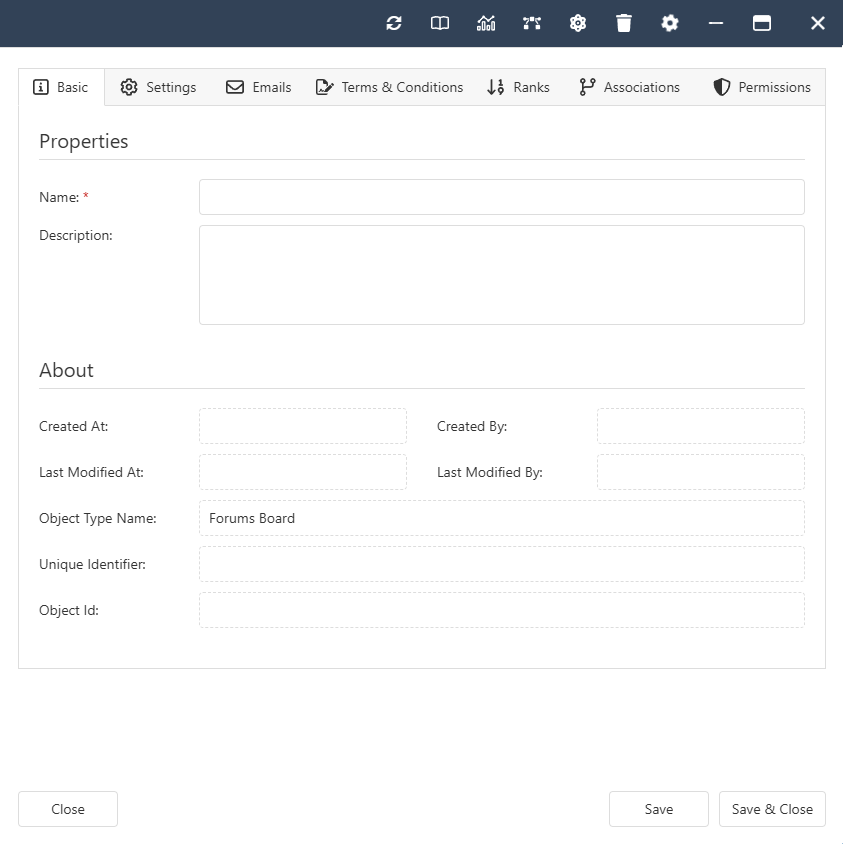
Task: Maximize the window with the title bar icon
Action: 762,23
